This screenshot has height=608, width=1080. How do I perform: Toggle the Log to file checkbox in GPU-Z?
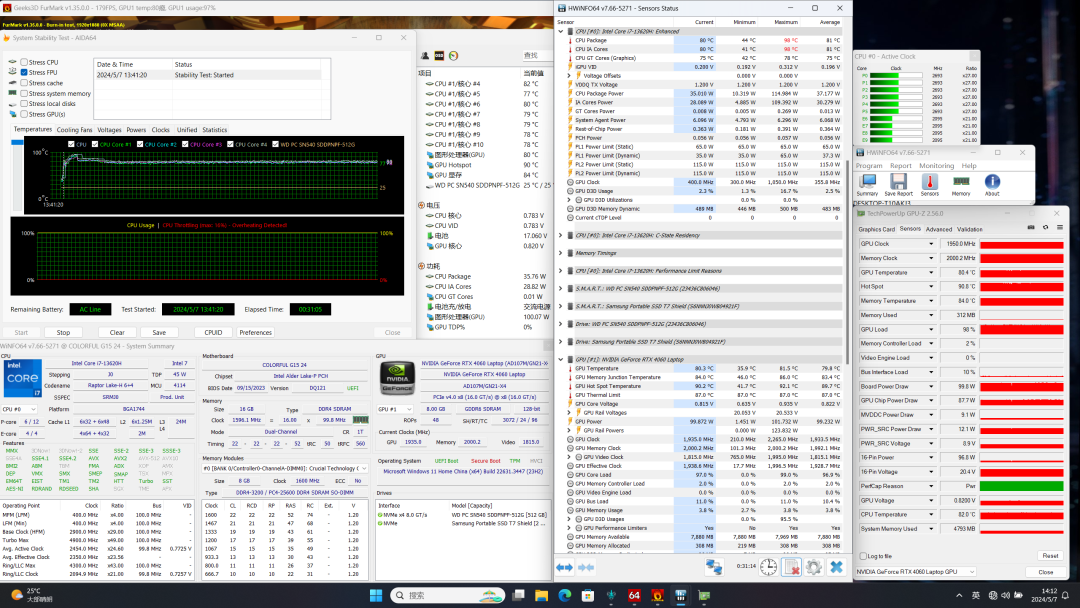click(x=863, y=556)
